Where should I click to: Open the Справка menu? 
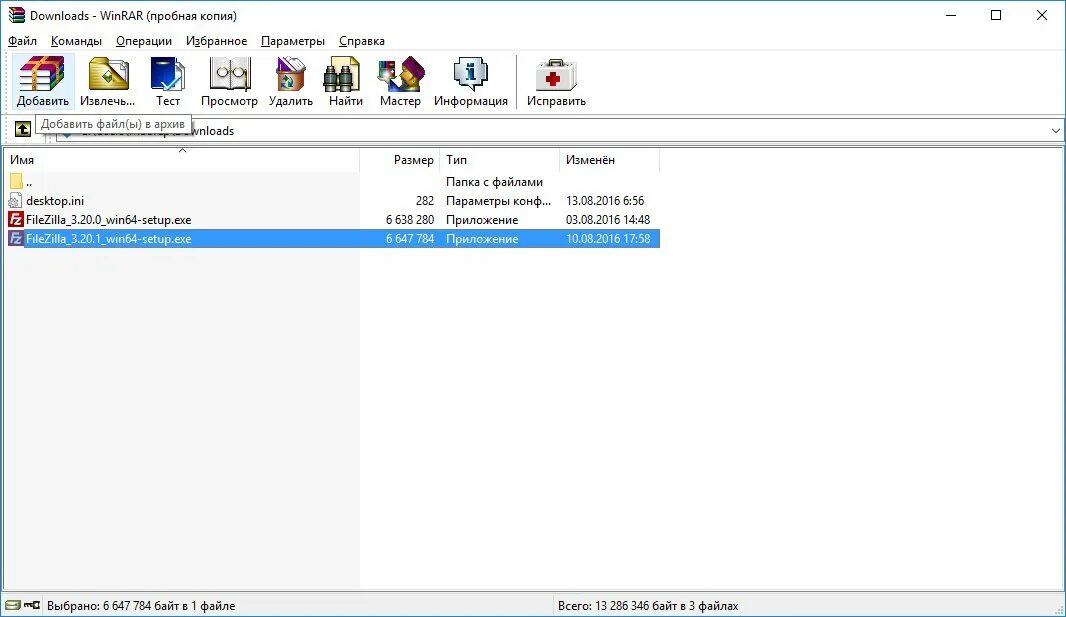[x=362, y=41]
